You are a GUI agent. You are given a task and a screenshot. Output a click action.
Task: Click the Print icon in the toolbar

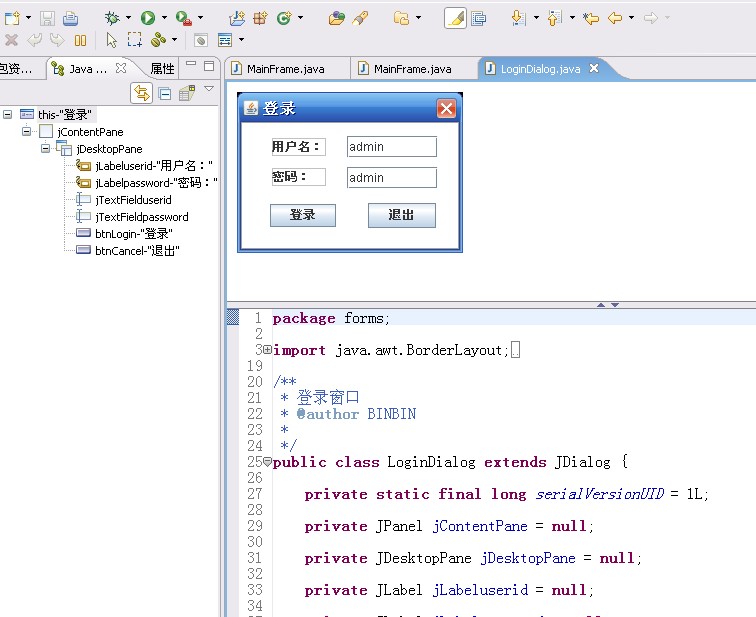[x=71, y=18]
